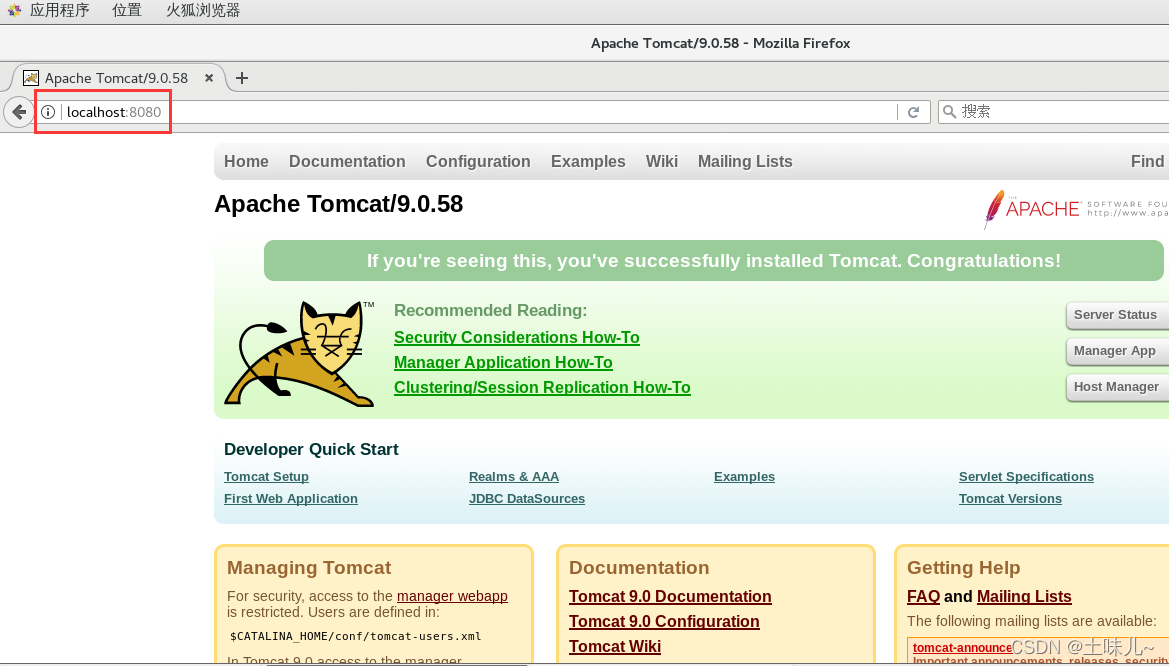This screenshot has height=666, width=1169.
Task: Click the magnifier icon in search box
Action: click(949, 112)
